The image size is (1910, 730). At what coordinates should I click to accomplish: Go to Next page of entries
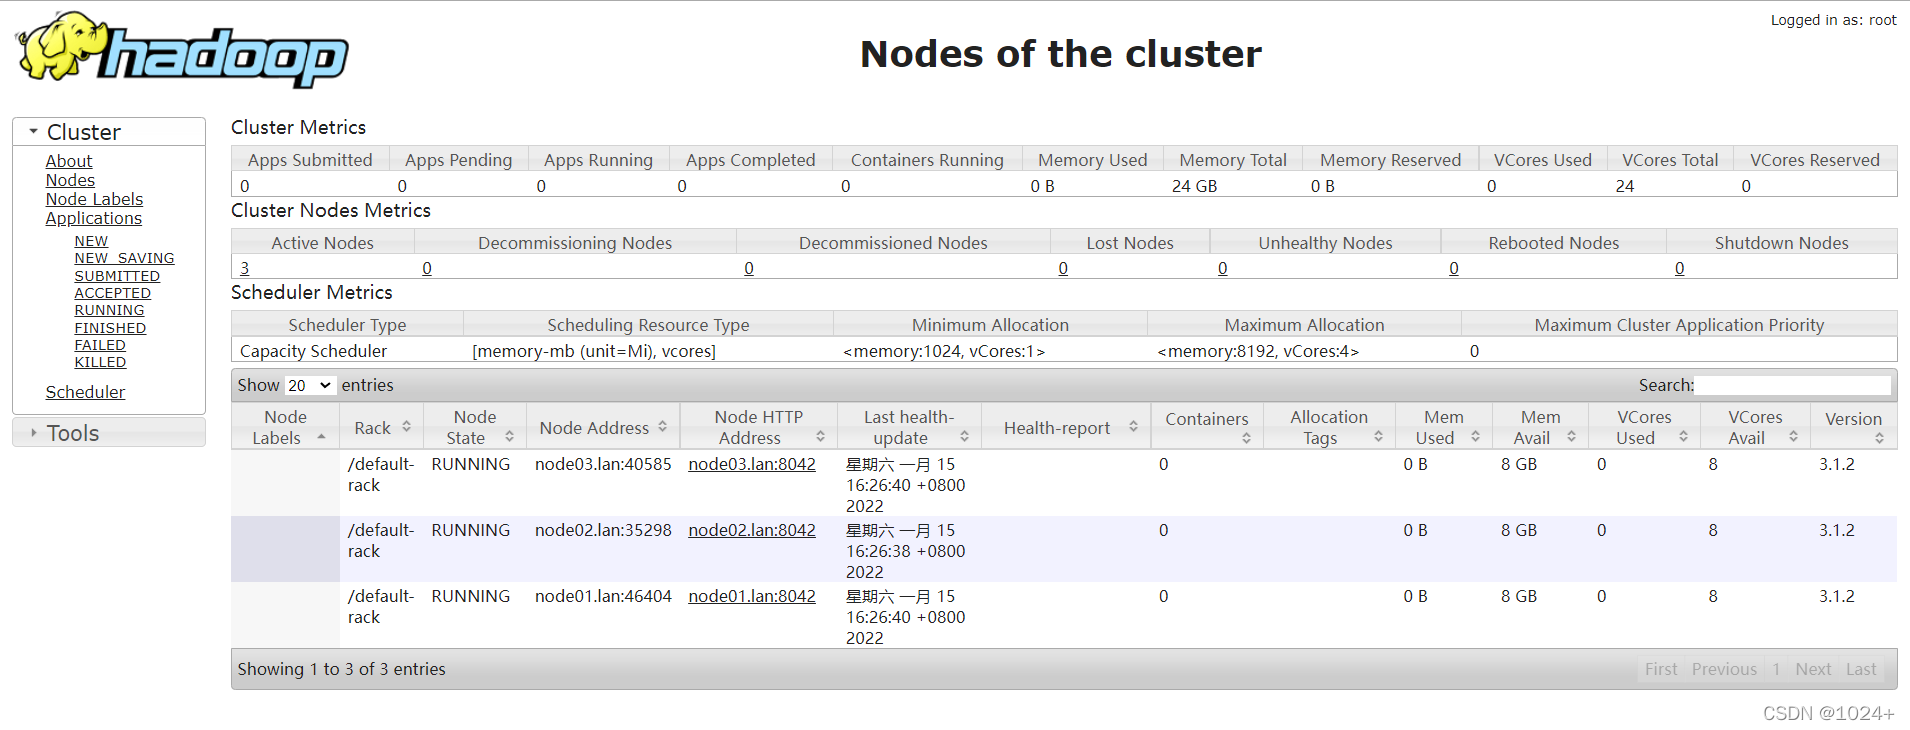[x=1813, y=669]
